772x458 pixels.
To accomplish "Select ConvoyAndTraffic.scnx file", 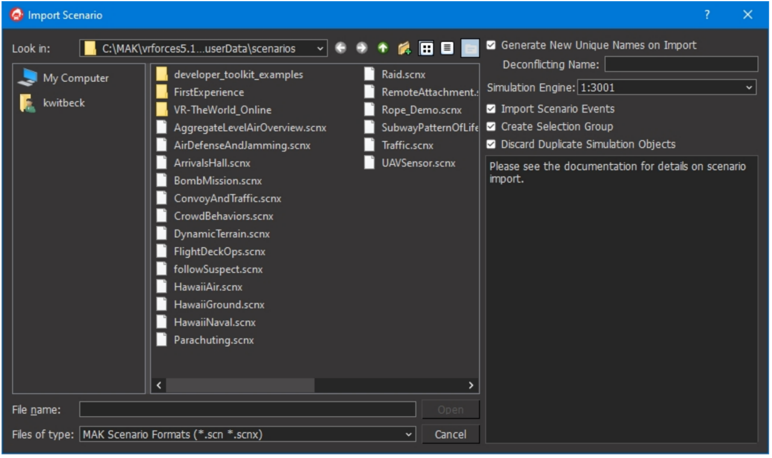I will 219,199.
